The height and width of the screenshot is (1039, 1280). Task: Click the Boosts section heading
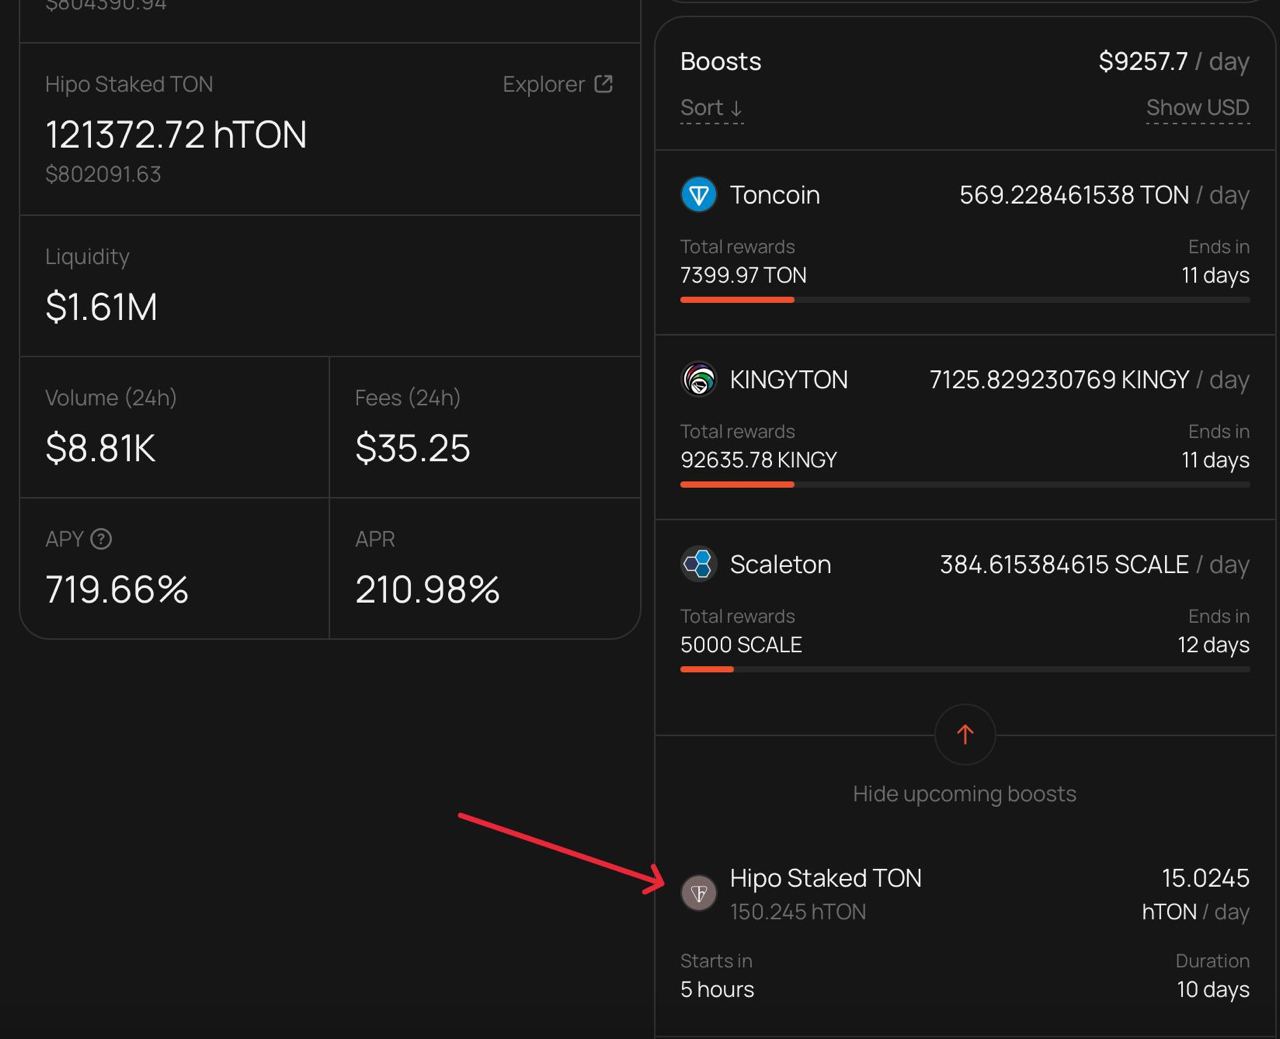[x=721, y=62]
